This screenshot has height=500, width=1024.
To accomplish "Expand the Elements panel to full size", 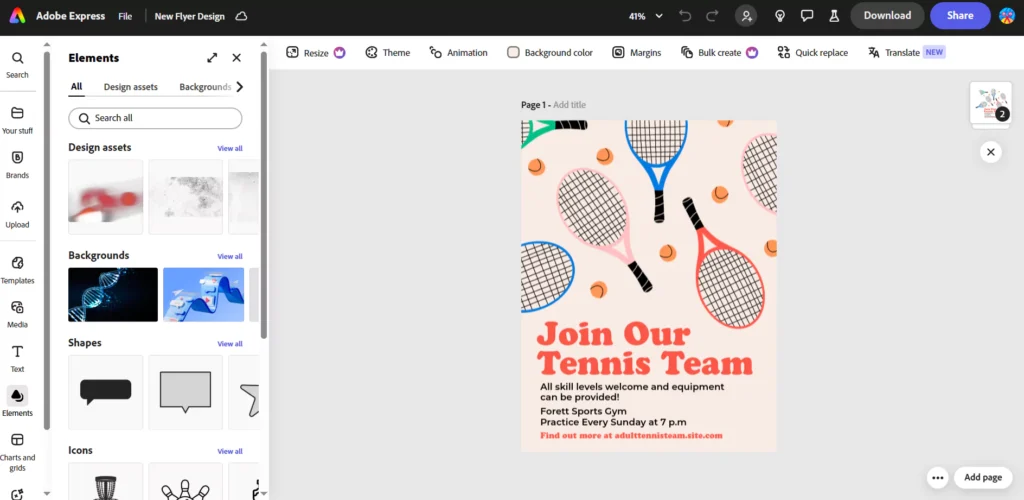I will coord(212,58).
